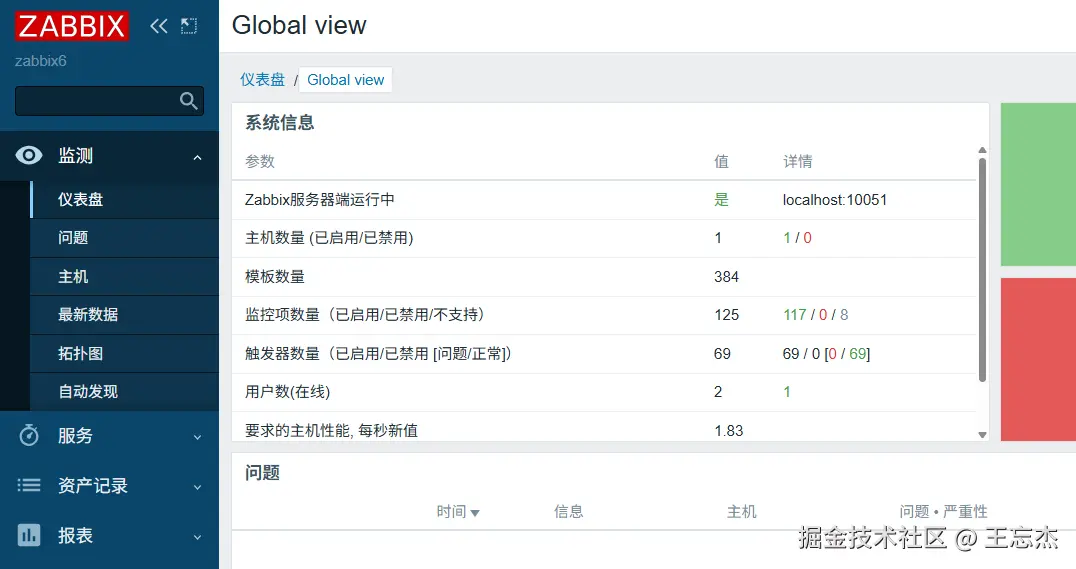Click the search magnifier icon

click(189, 101)
